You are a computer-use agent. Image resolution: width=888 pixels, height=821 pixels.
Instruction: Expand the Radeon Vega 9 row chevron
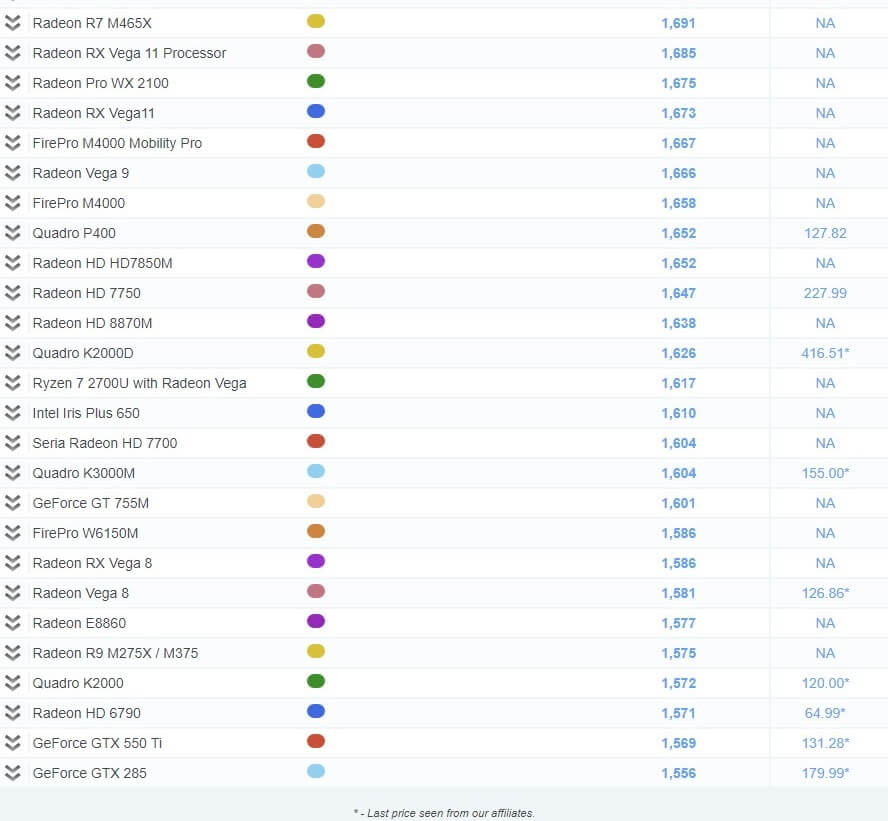[12, 173]
